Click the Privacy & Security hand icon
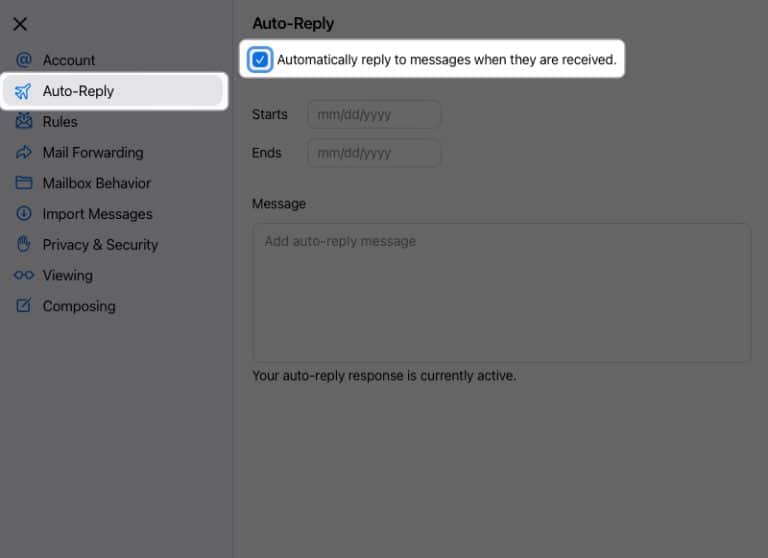768x558 pixels. 24,244
